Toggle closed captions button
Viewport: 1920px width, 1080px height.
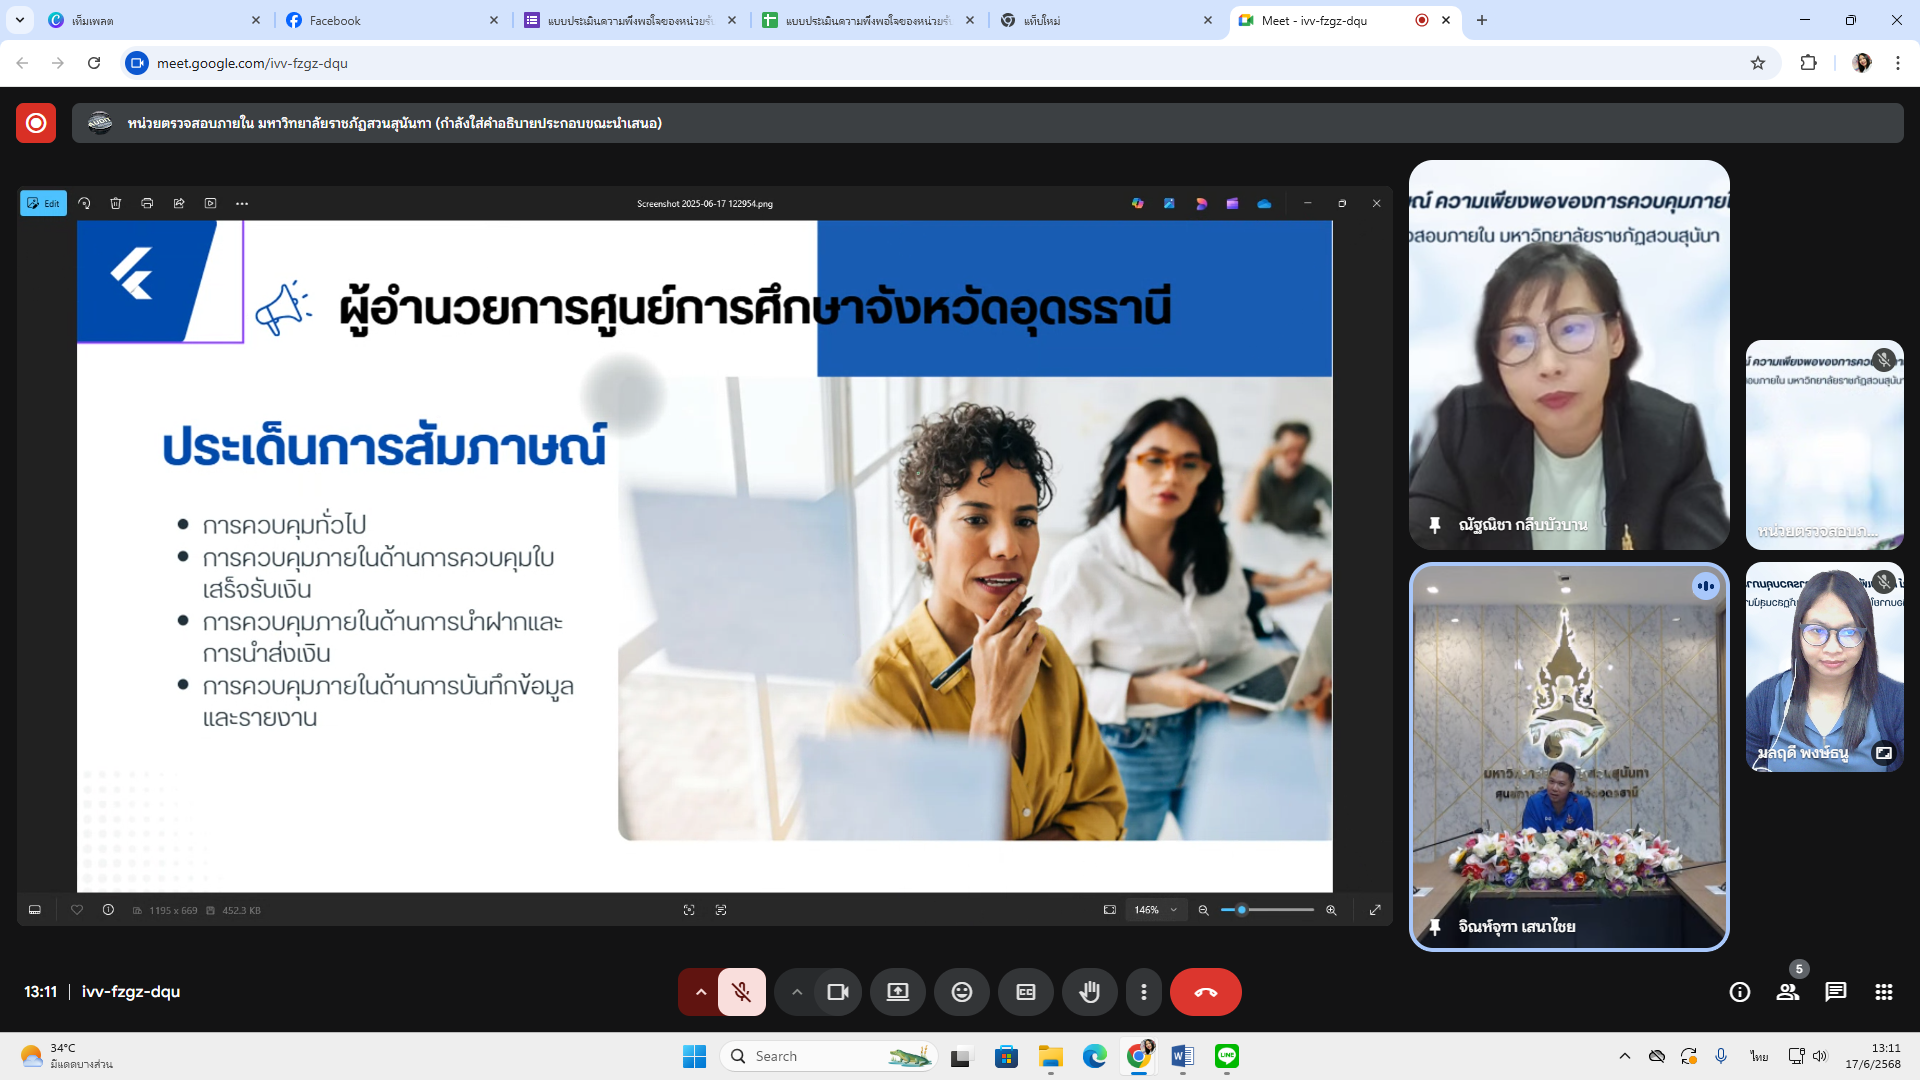point(1025,992)
